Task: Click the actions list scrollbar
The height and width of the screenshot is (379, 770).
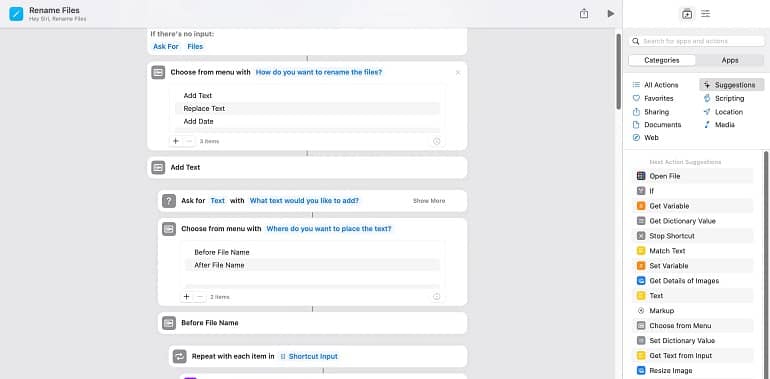Action: point(766,265)
